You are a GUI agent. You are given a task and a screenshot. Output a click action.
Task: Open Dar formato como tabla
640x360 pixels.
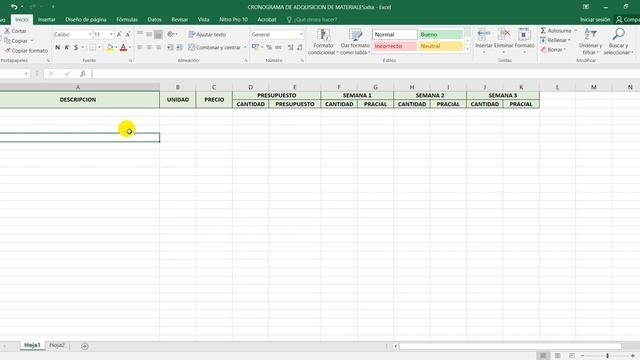pyautogui.click(x=355, y=41)
